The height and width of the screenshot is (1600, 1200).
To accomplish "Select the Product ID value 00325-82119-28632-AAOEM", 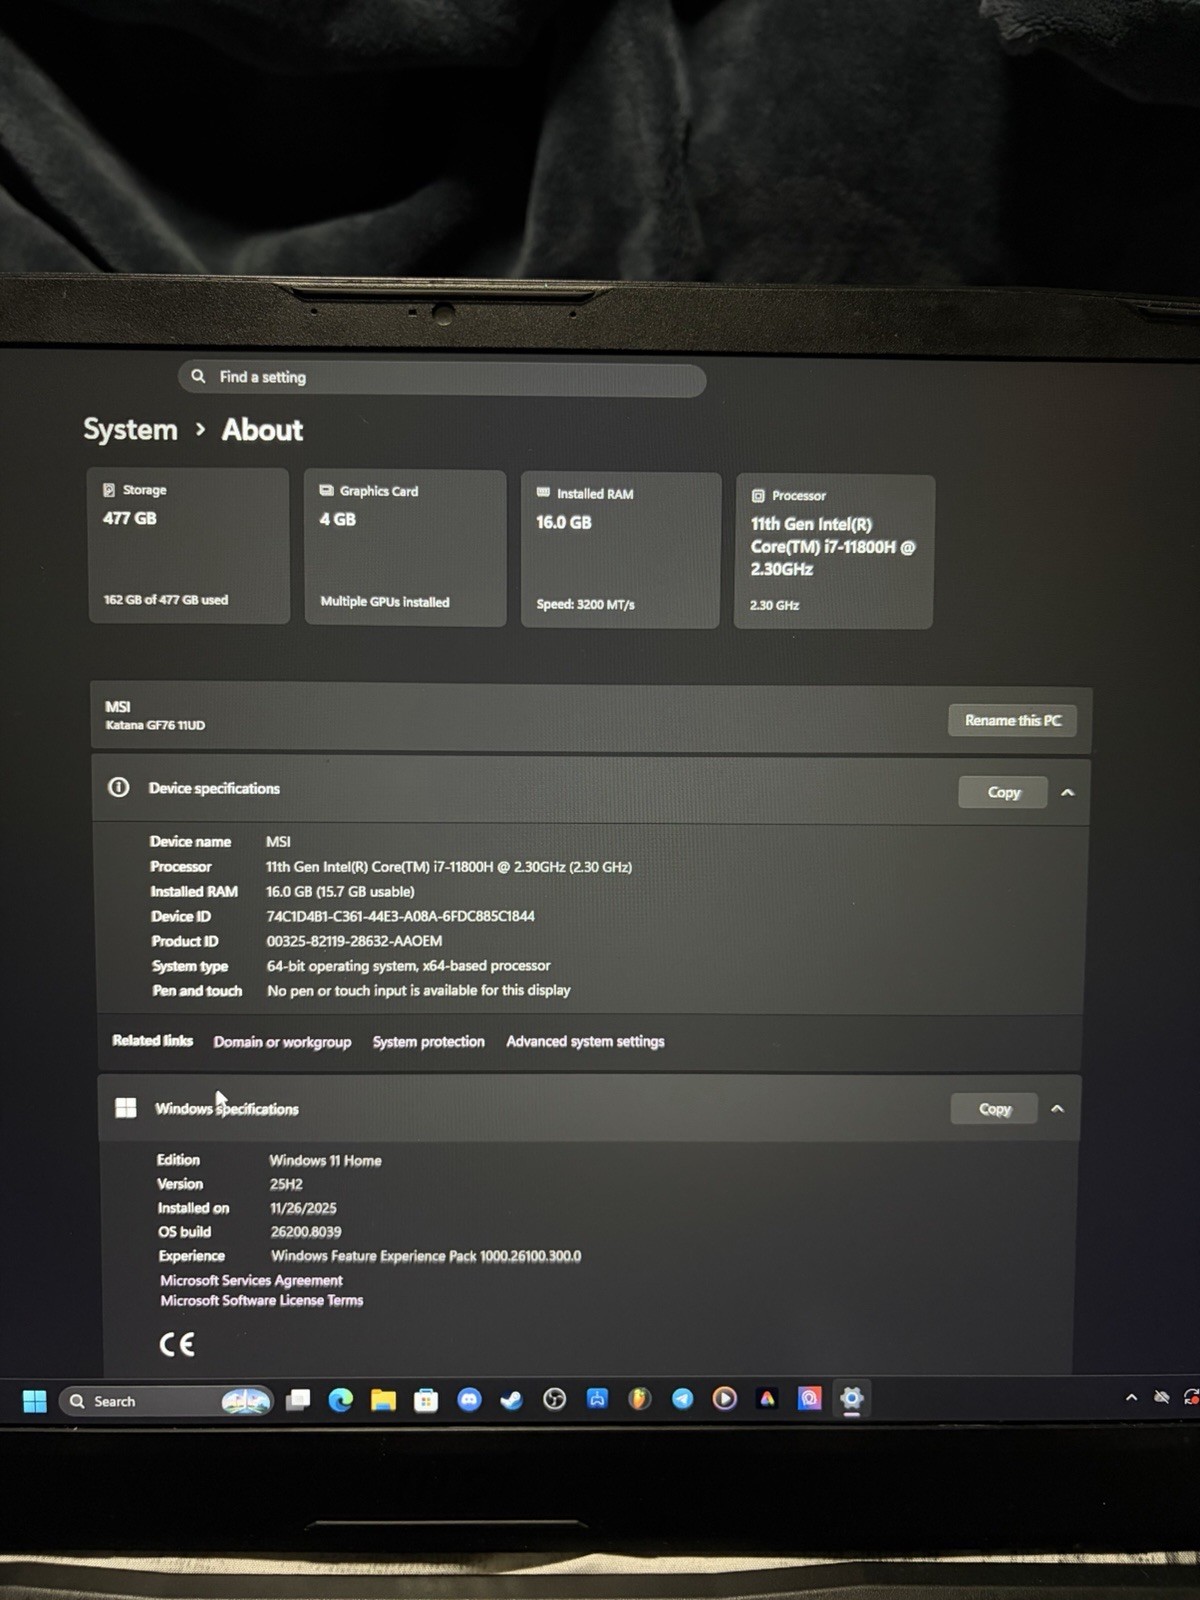I will point(354,941).
